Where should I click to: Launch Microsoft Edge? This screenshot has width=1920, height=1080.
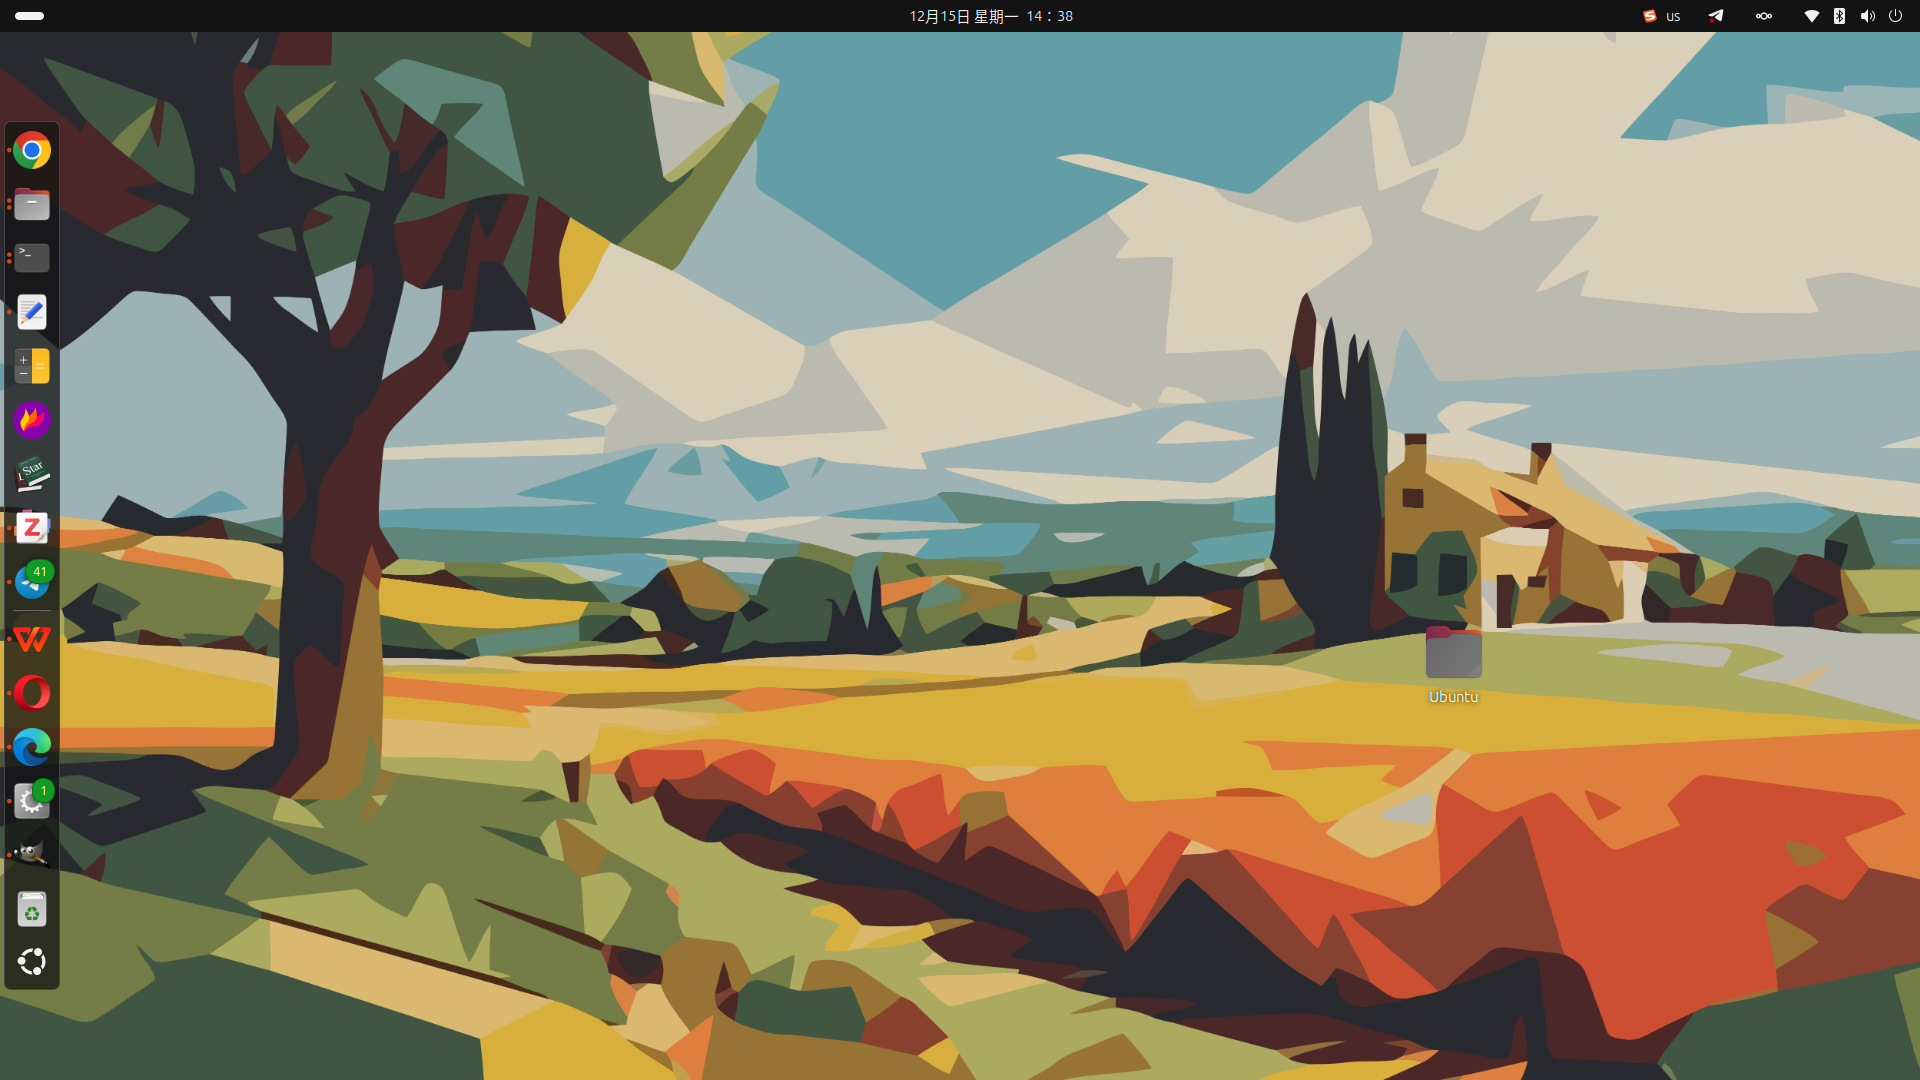(32, 747)
